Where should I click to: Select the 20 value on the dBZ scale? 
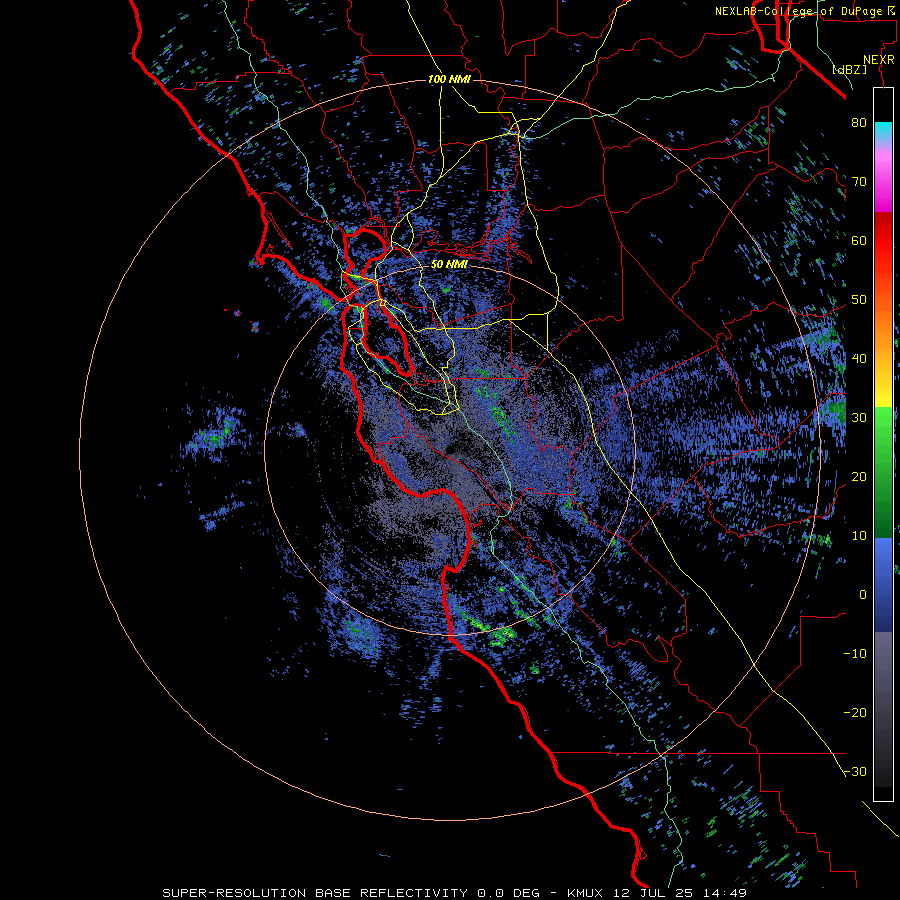coord(859,476)
